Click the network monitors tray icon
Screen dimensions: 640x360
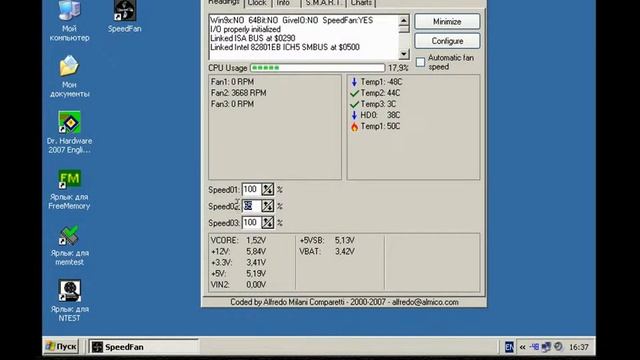546,347
